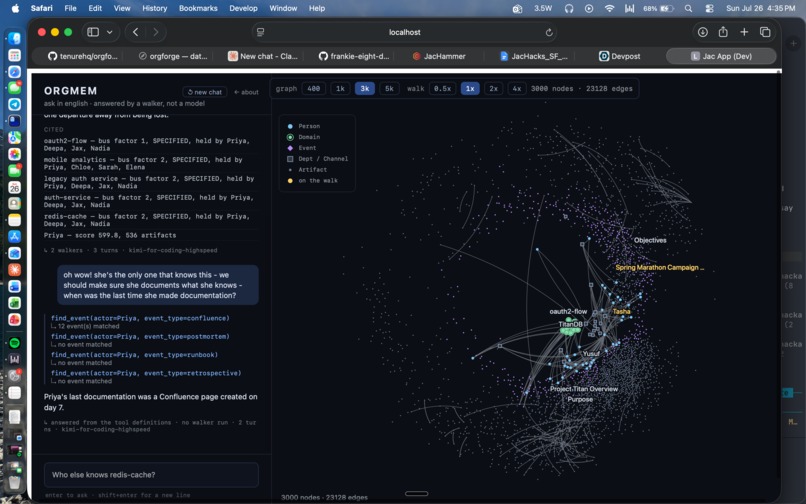Image resolution: width=806 pixels, height=504 pixels.
Task: Select the 3k graph size
Action: coord(364,88)
